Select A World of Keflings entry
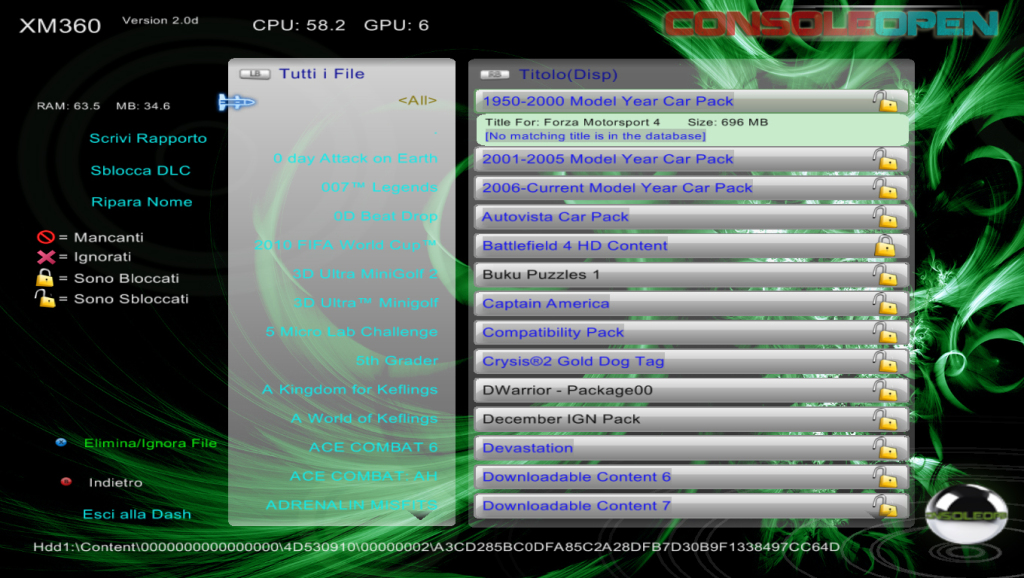This screenshot has height=578, width=1024. (364, 419)
